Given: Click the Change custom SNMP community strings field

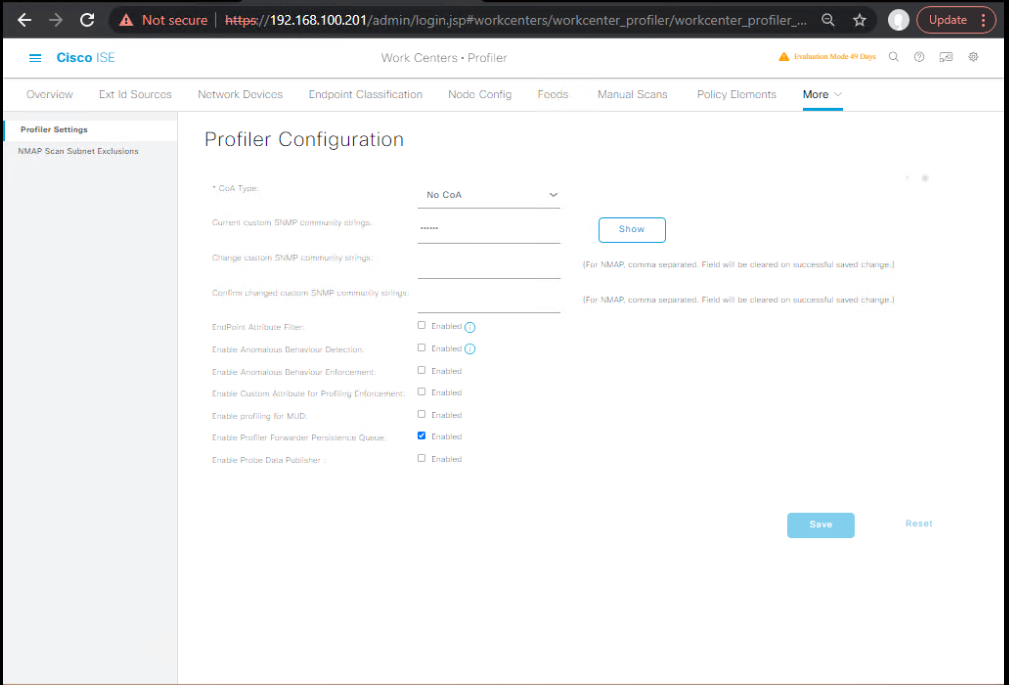Looking at the screenshot, I should tap(489, 265).
